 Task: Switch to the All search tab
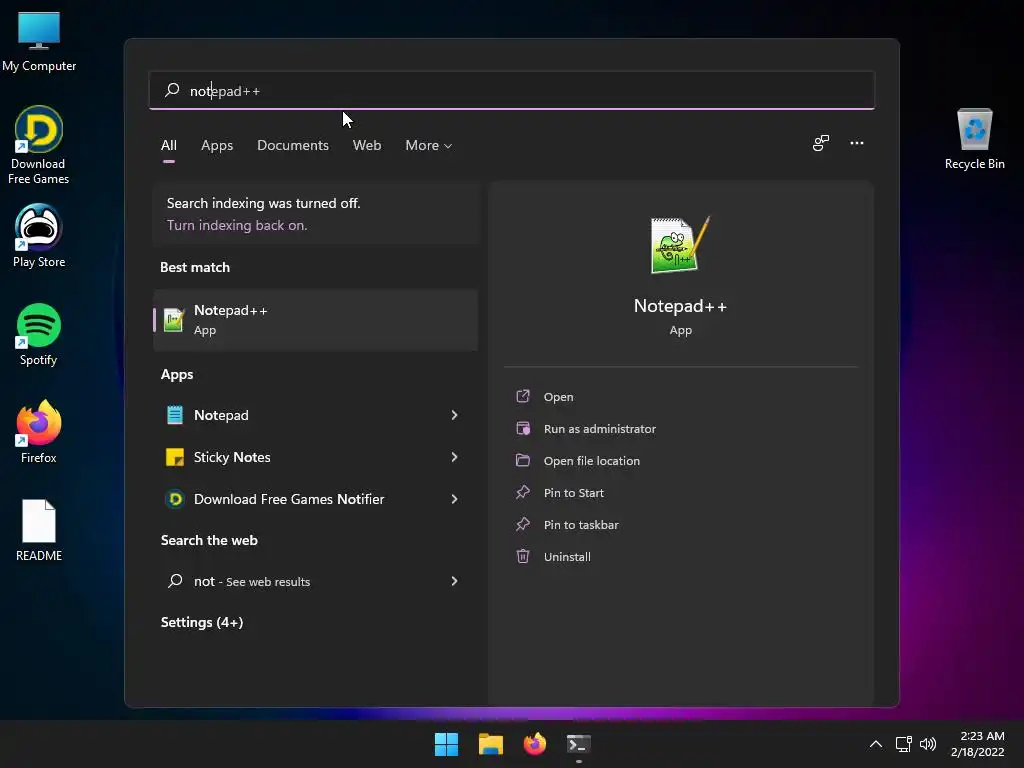point(168,146)
